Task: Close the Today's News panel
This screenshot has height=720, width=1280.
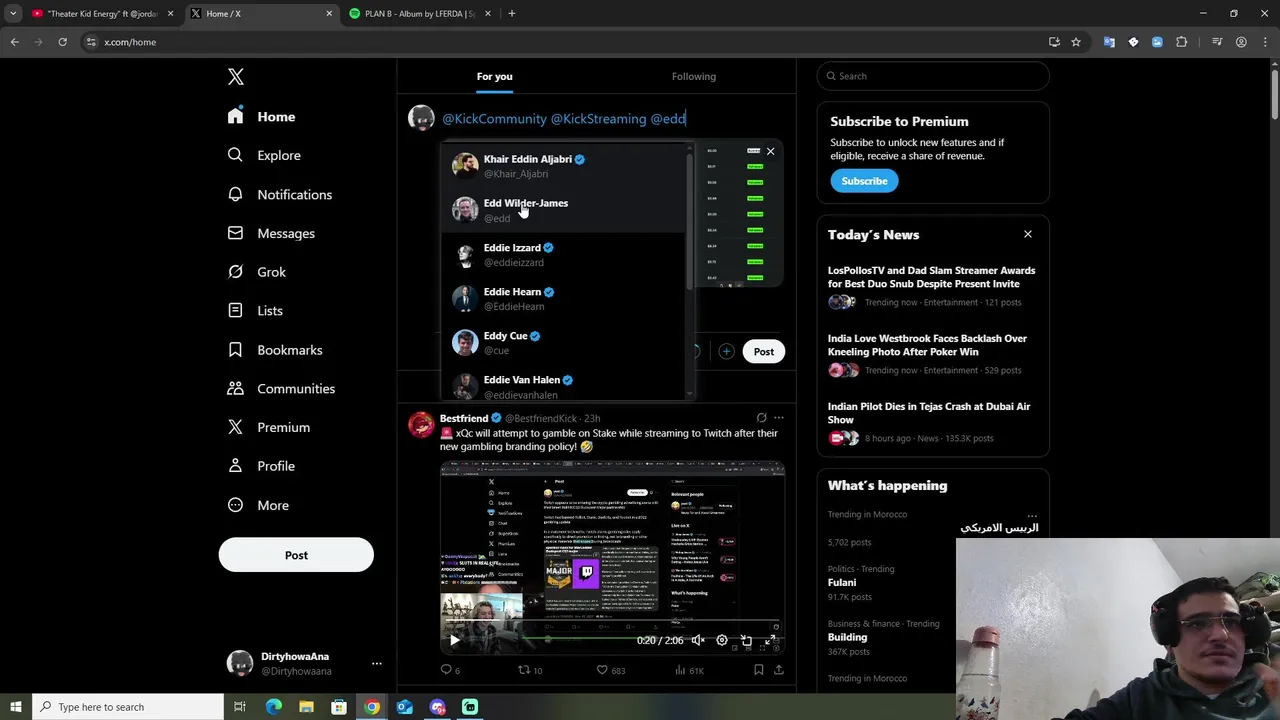Action: (1027, 234)
